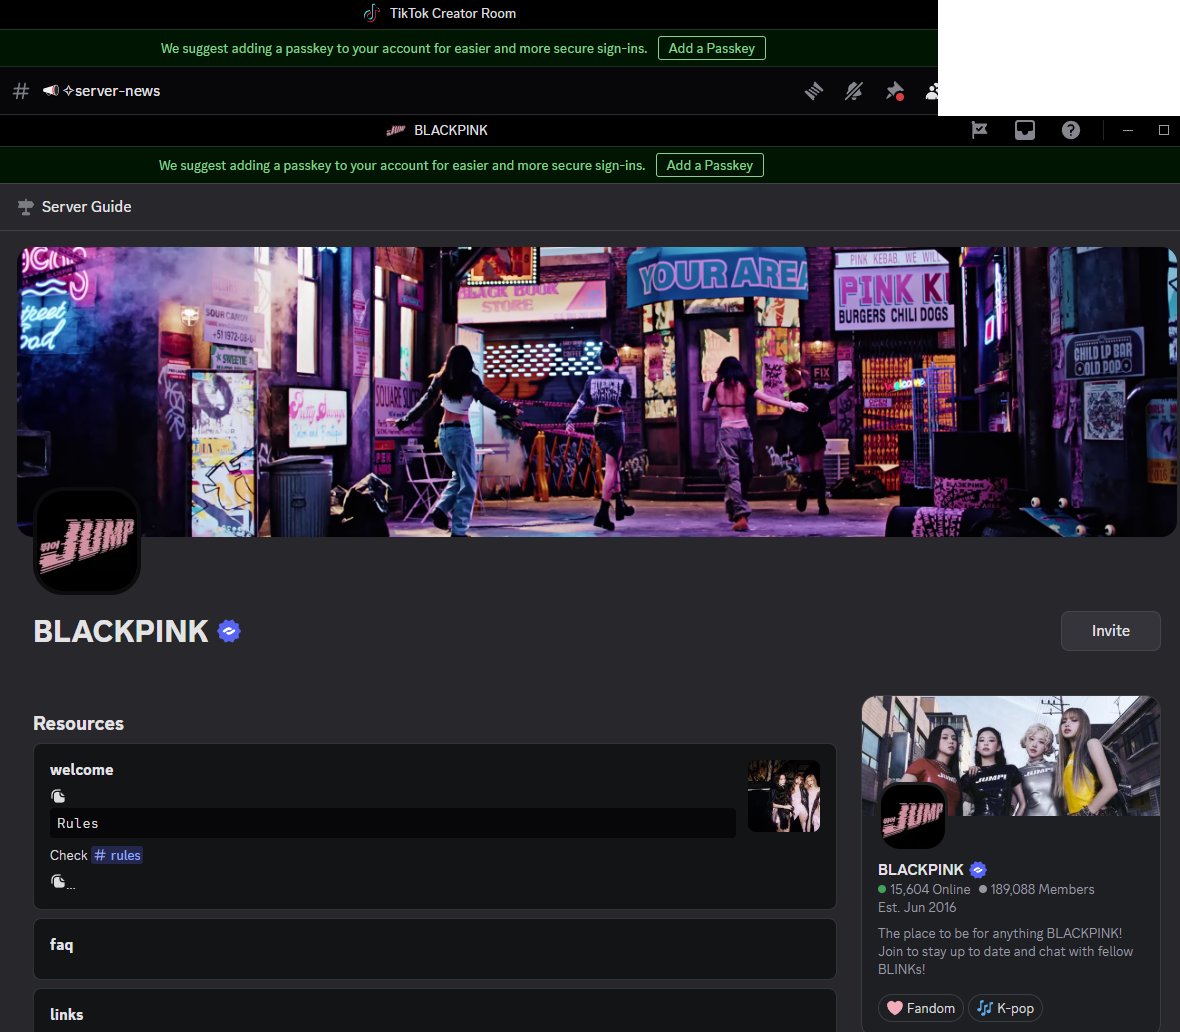Click Add a Passkey in the TikTok Creator Room window

tap(712, 48)
